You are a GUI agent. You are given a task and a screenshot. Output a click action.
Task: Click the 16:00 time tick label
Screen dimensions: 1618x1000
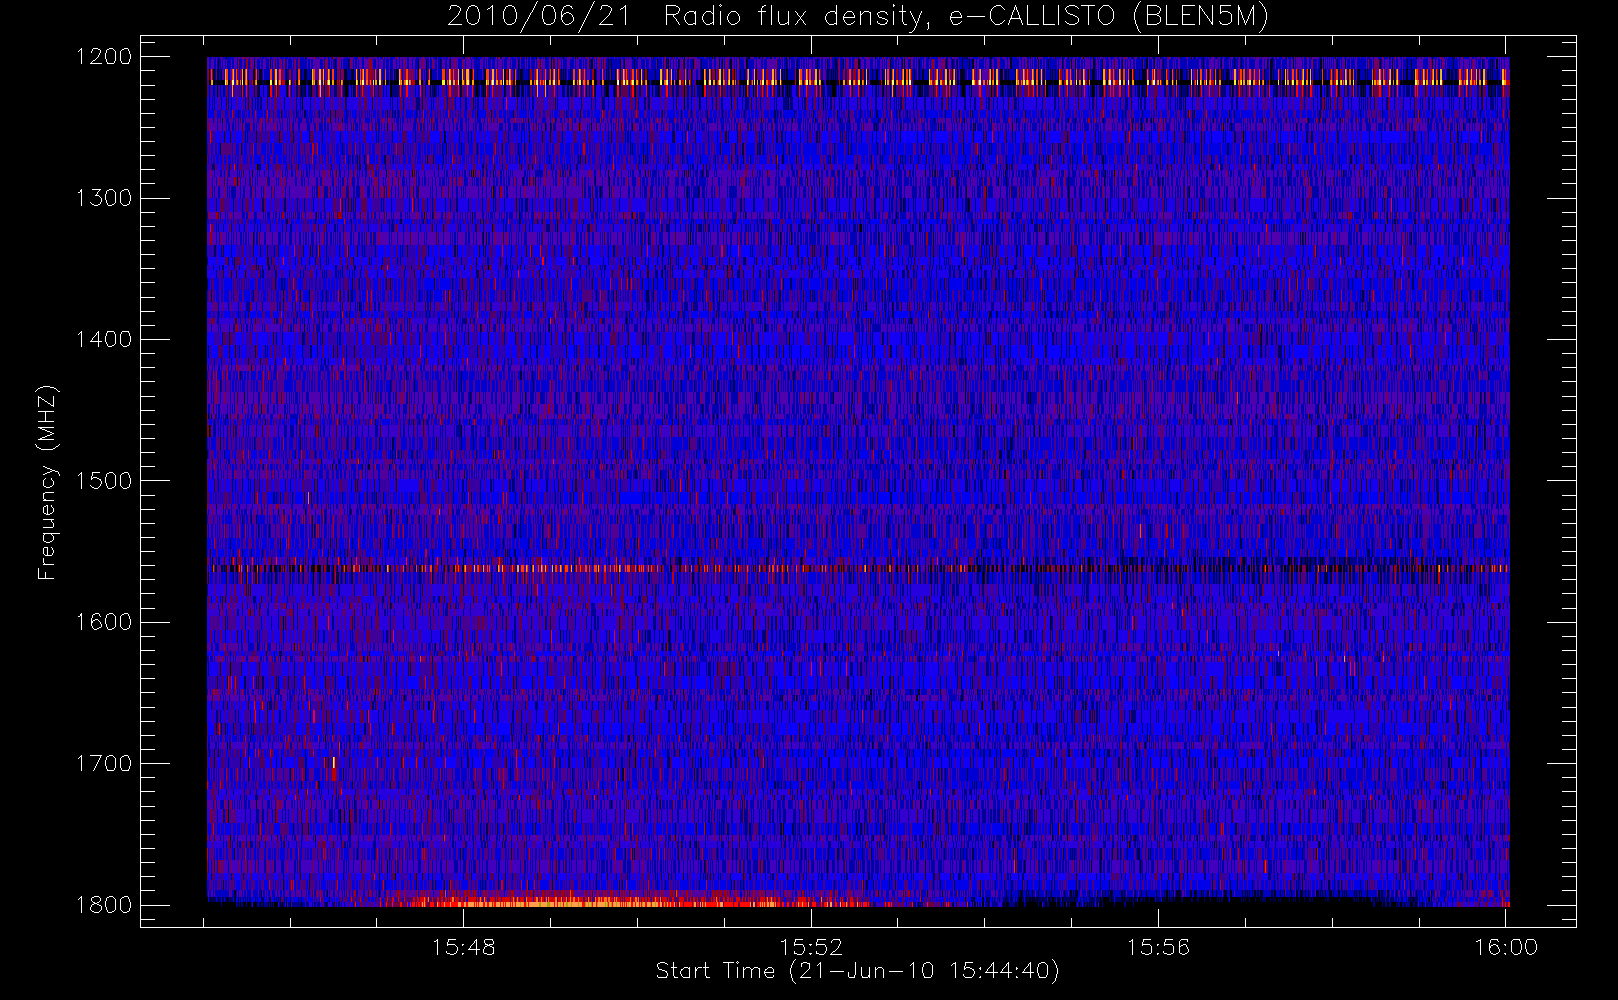[x=1506, y=947]
